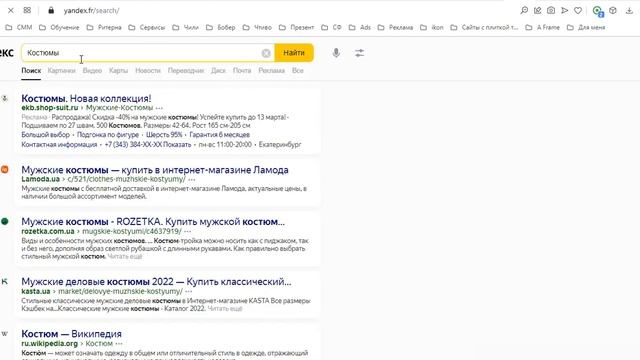Viewport: 640px width, 360px height.
Task: Open the Все services tab
Action: coord(298,71)
